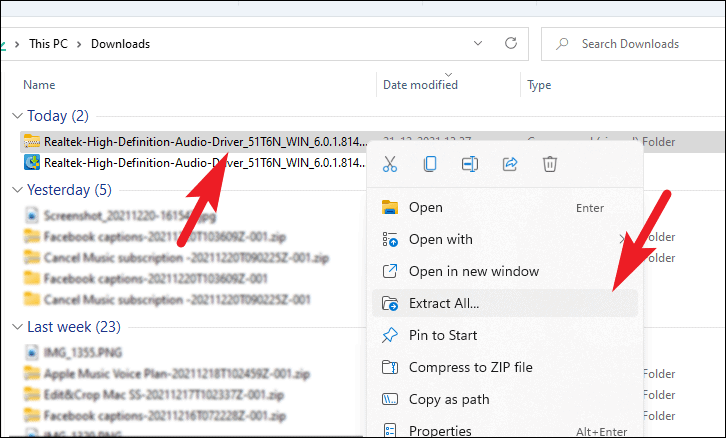Open the address bar history dropdown

pyautogui.click(x=478, y=44)
